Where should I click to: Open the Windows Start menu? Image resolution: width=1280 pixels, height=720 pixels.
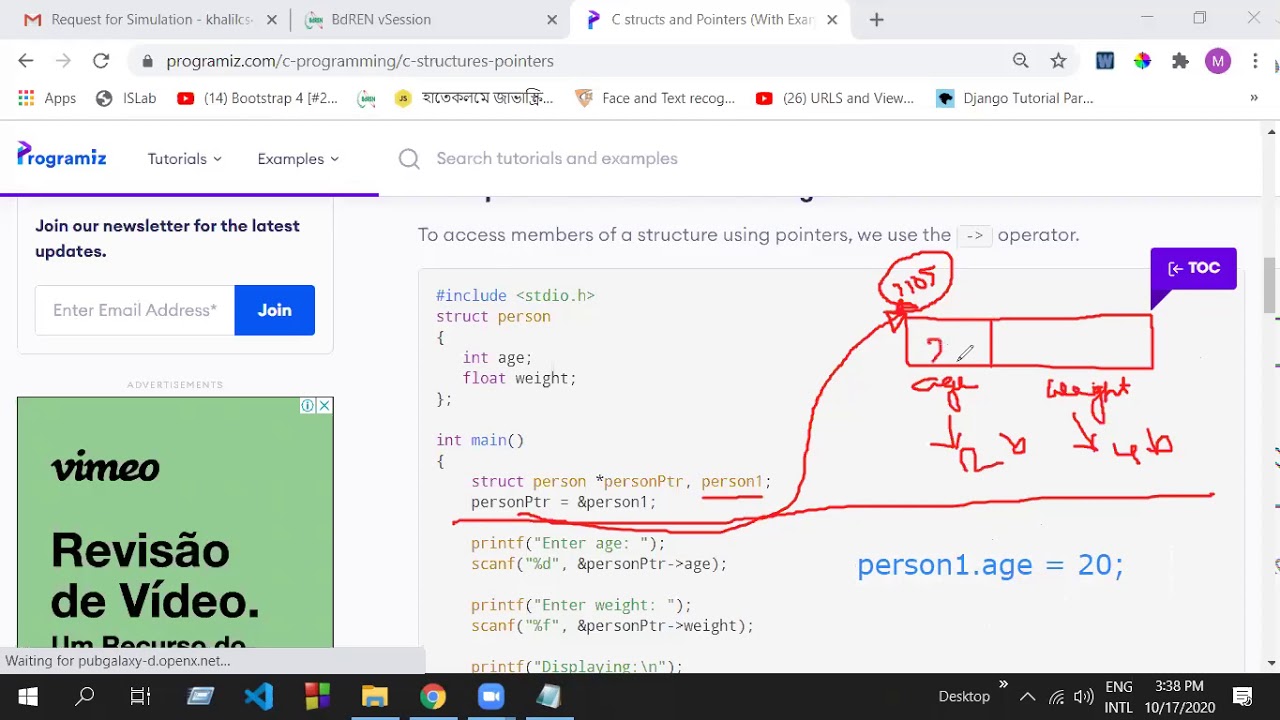click(x=28, y=696)
